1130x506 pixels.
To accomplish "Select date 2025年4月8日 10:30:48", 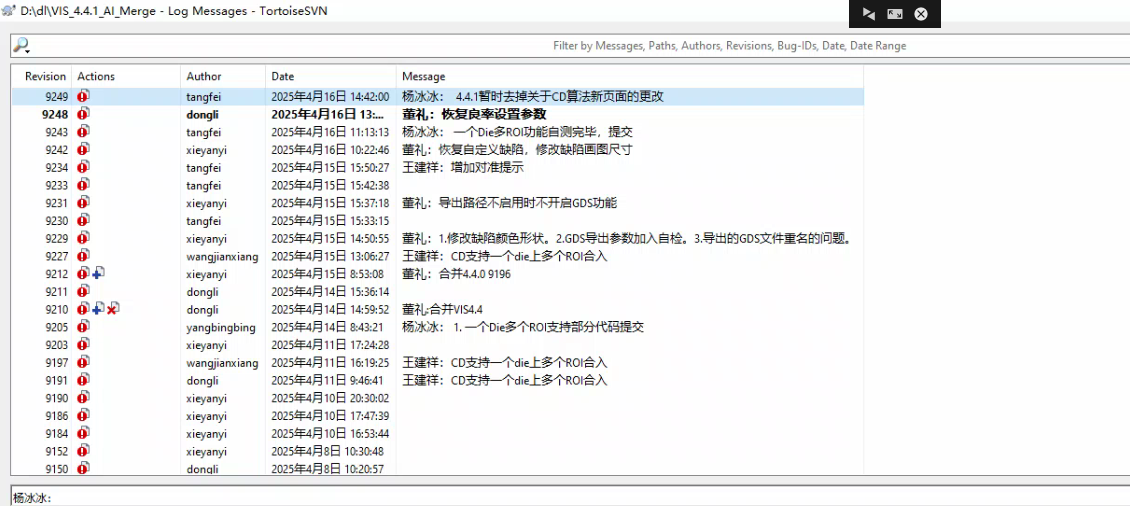I will [327, 452].
